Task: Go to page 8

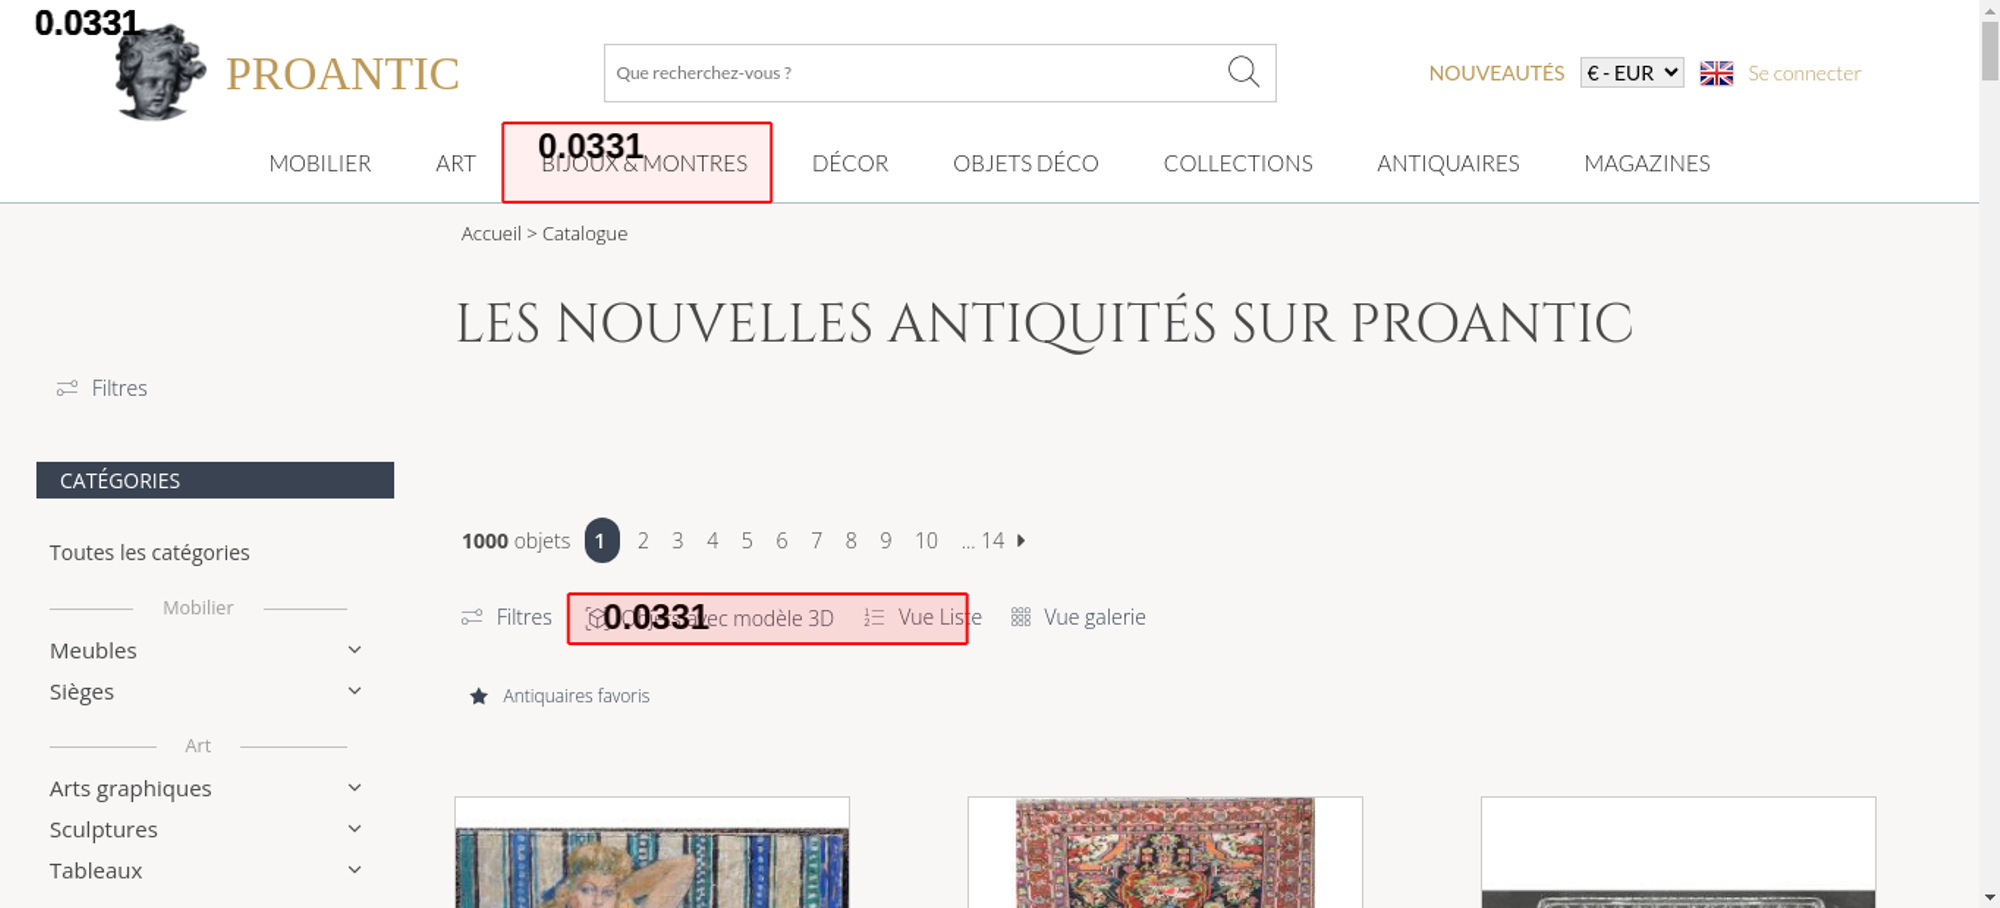Action: tap(851, 541)
